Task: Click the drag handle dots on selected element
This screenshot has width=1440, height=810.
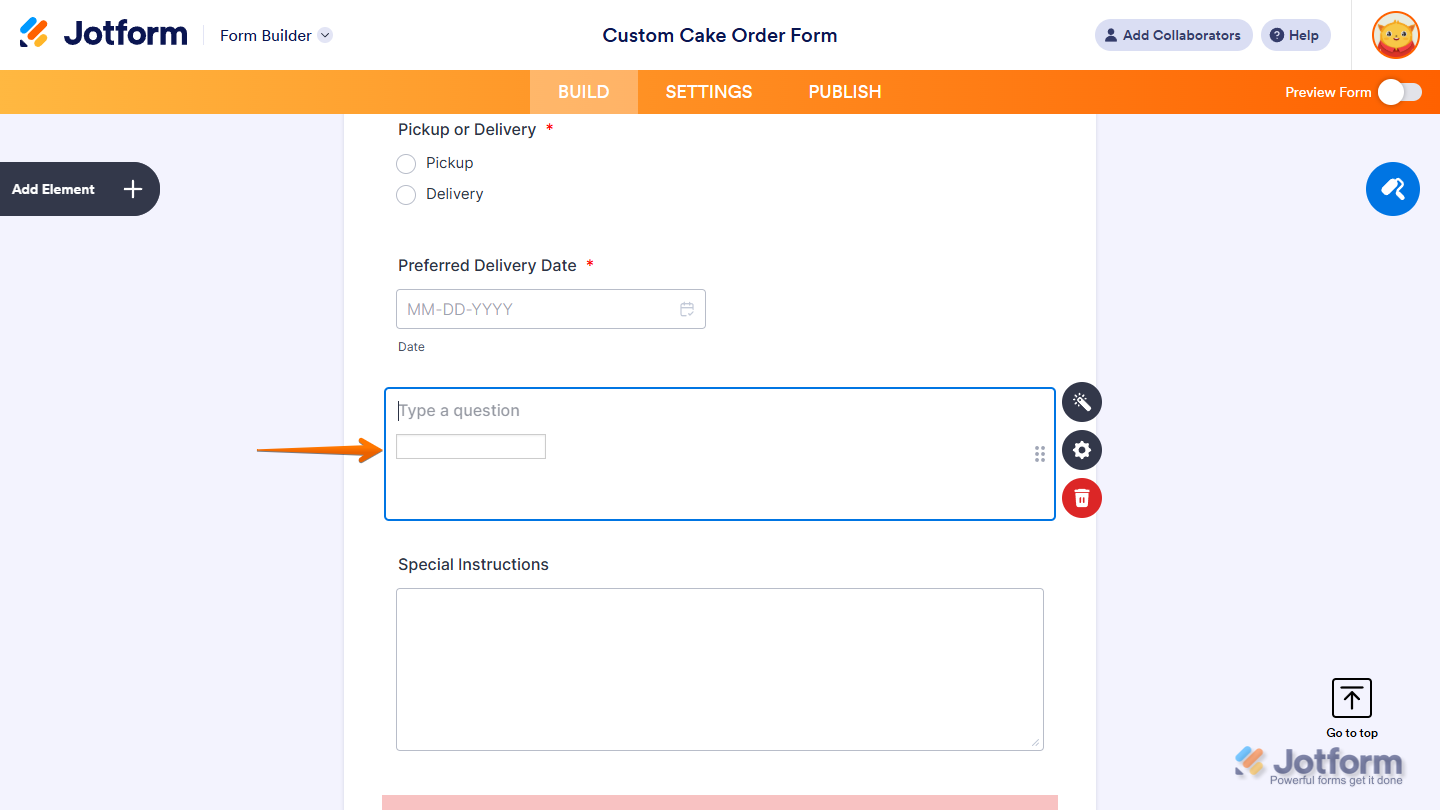Action: pyautogui.click(x=1039, y=453)
